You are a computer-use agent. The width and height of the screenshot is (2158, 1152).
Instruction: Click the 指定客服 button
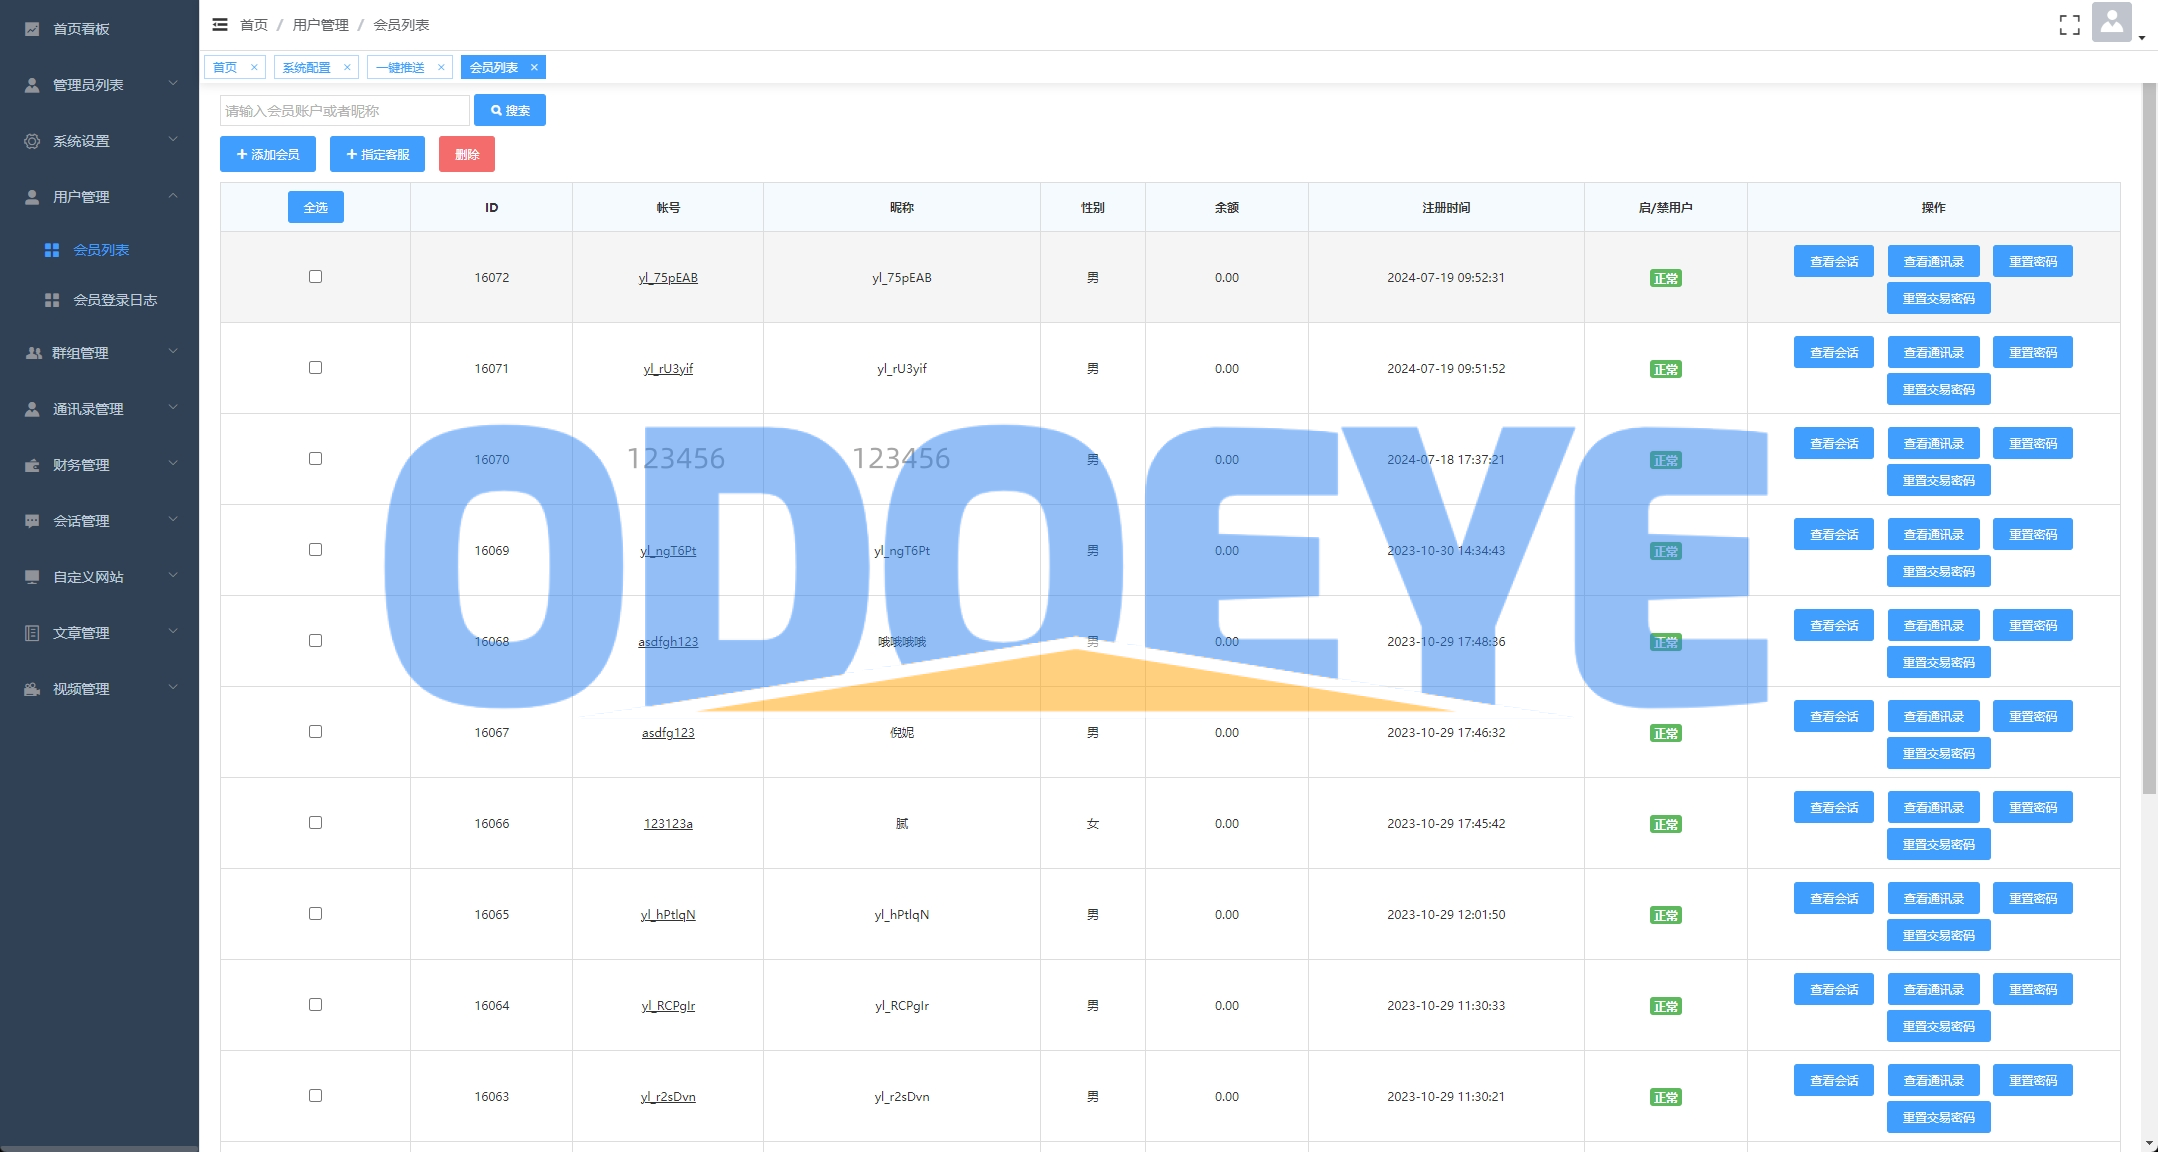pos(378,154)
